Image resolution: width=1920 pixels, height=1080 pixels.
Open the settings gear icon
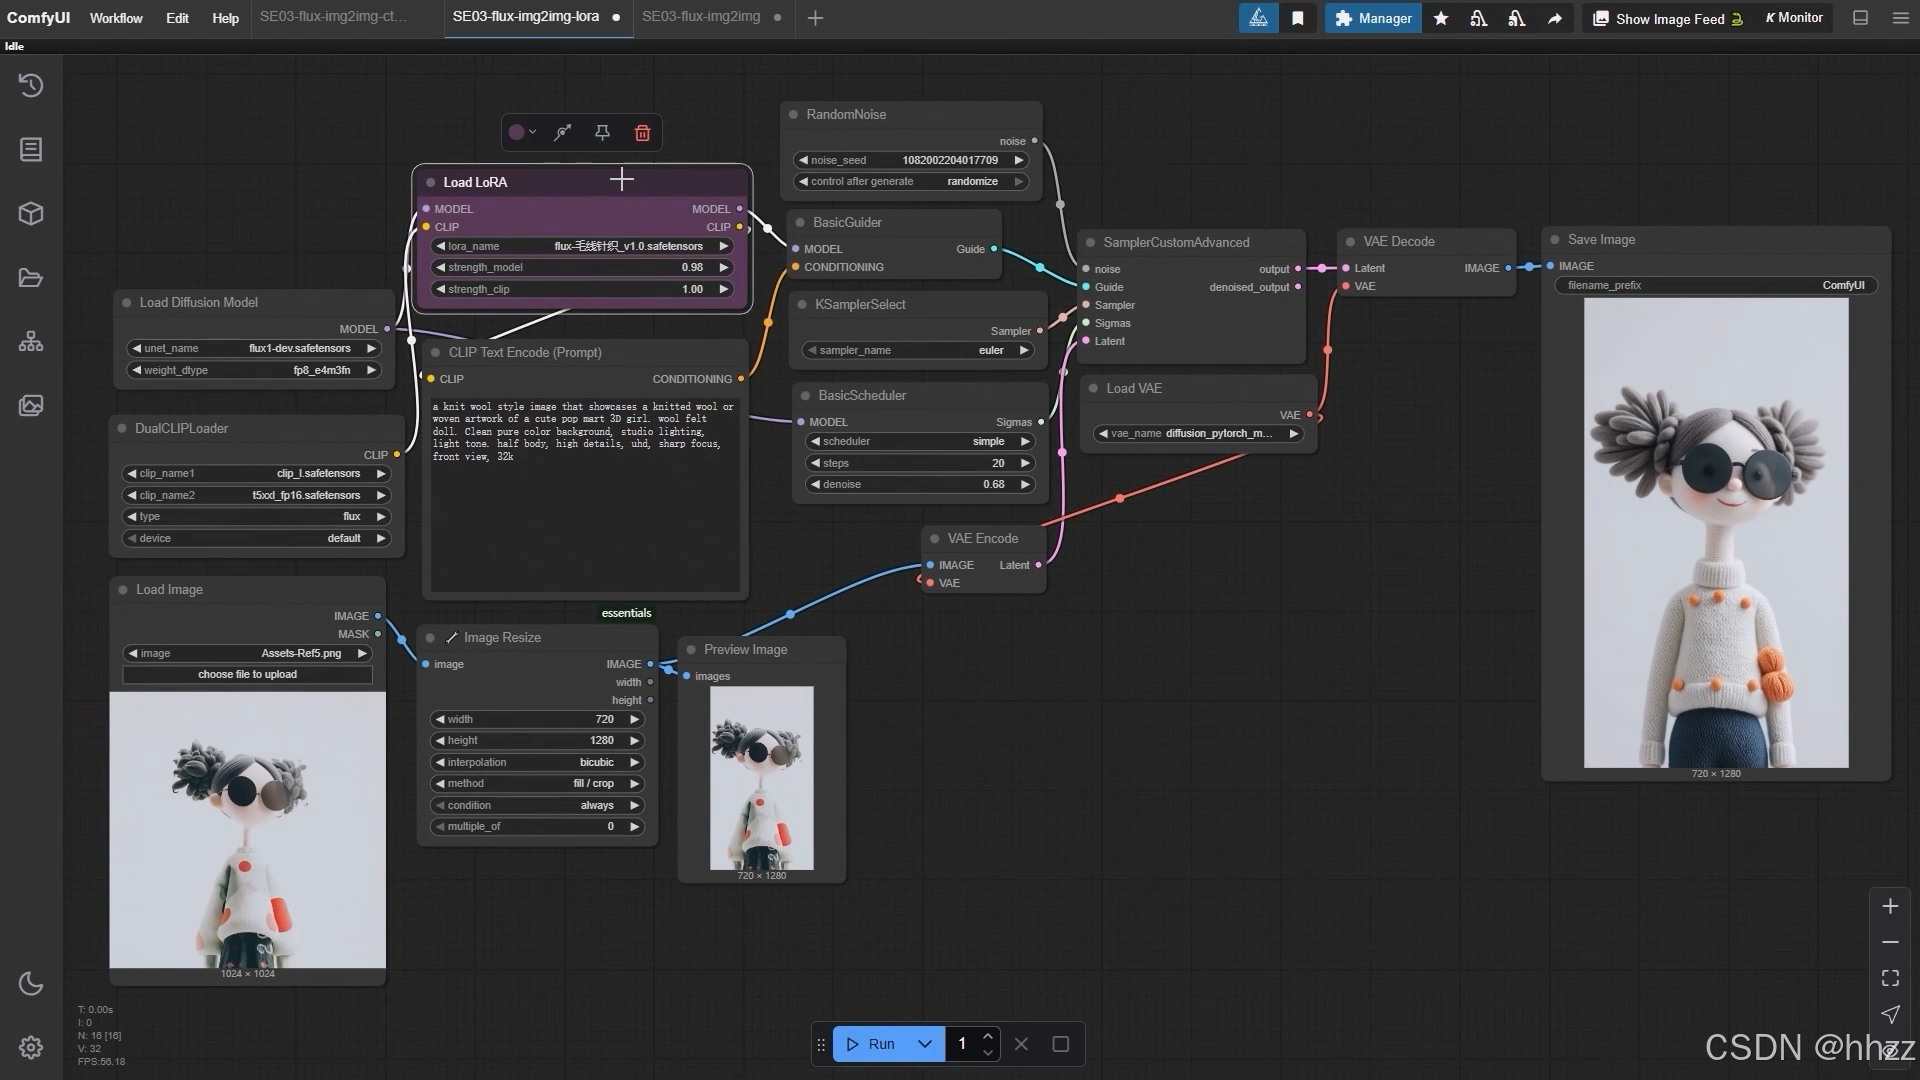coord(31,1047)
